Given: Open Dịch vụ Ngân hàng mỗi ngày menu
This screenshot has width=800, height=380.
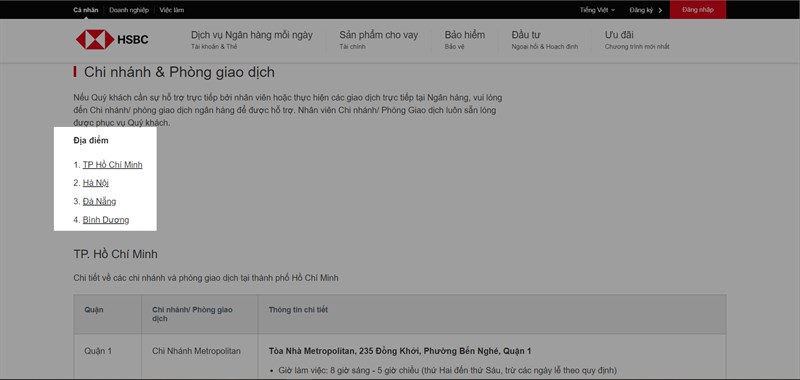Looking at the screenshot, I should pyautogui.click(x=252, y=39).
